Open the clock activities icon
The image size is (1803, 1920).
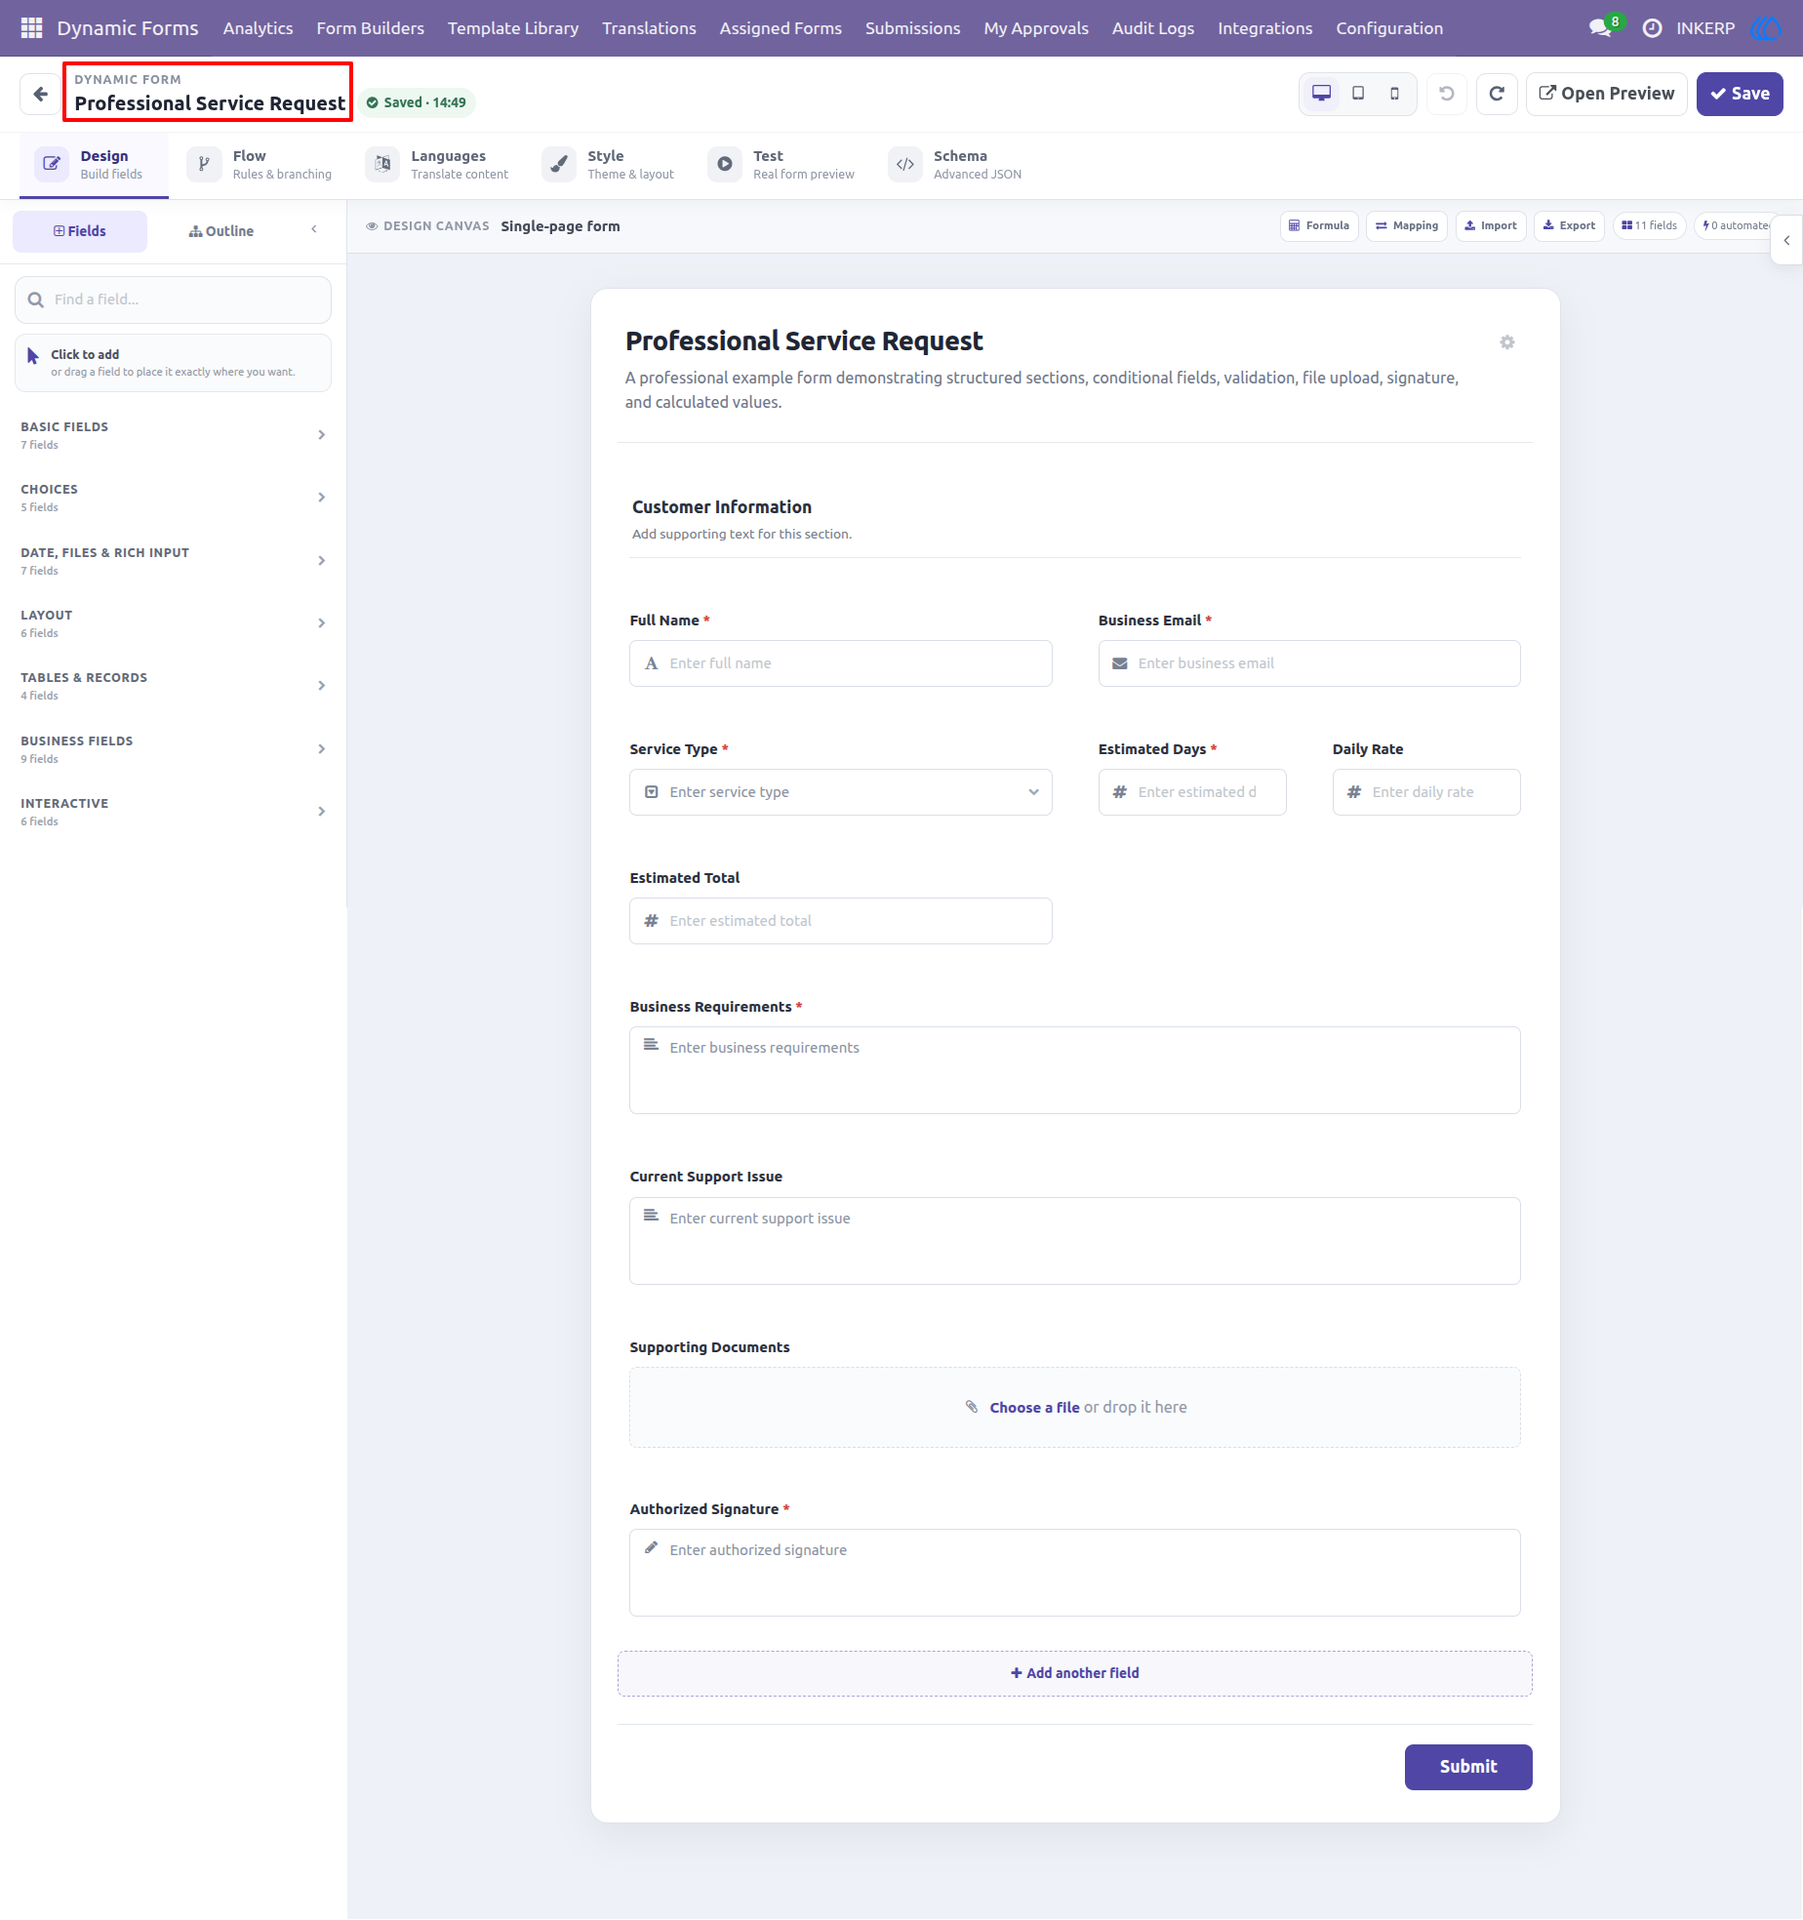[x=1652, y=28]
